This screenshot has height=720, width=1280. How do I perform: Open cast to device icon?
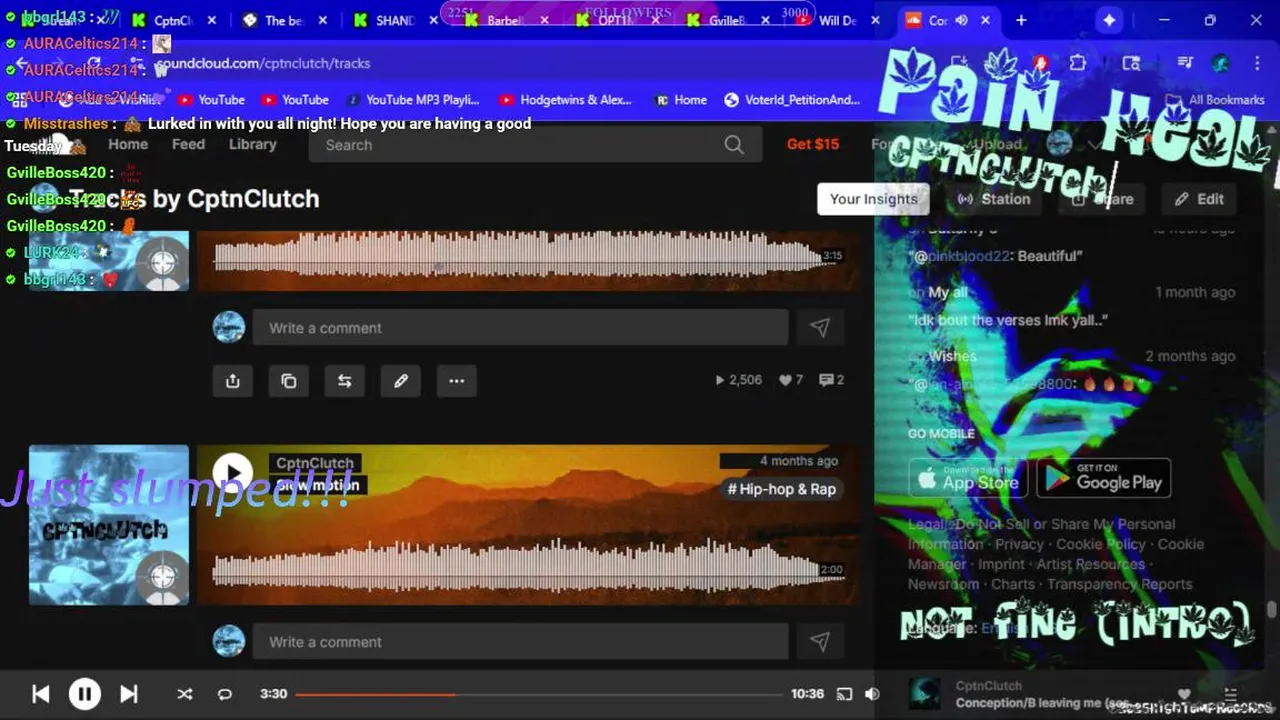pos(844,694)
